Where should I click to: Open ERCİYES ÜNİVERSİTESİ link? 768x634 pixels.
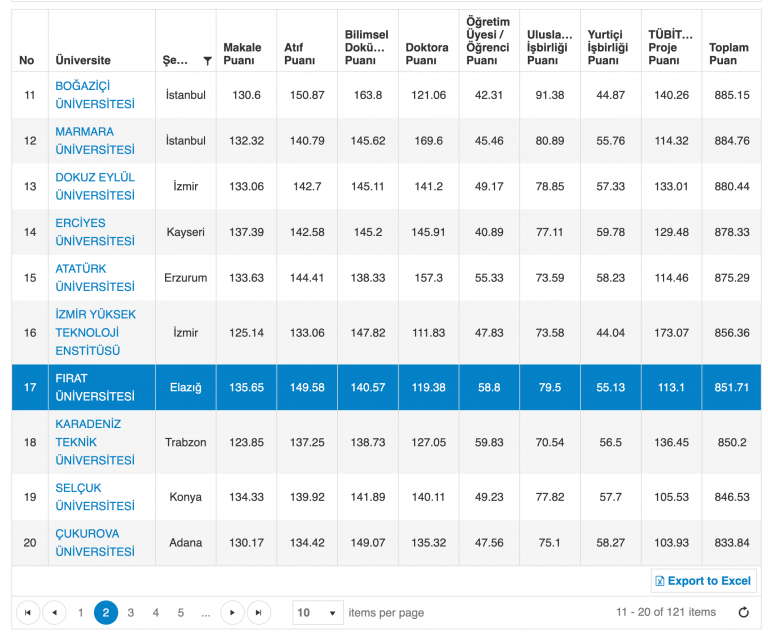coord(95,232)
